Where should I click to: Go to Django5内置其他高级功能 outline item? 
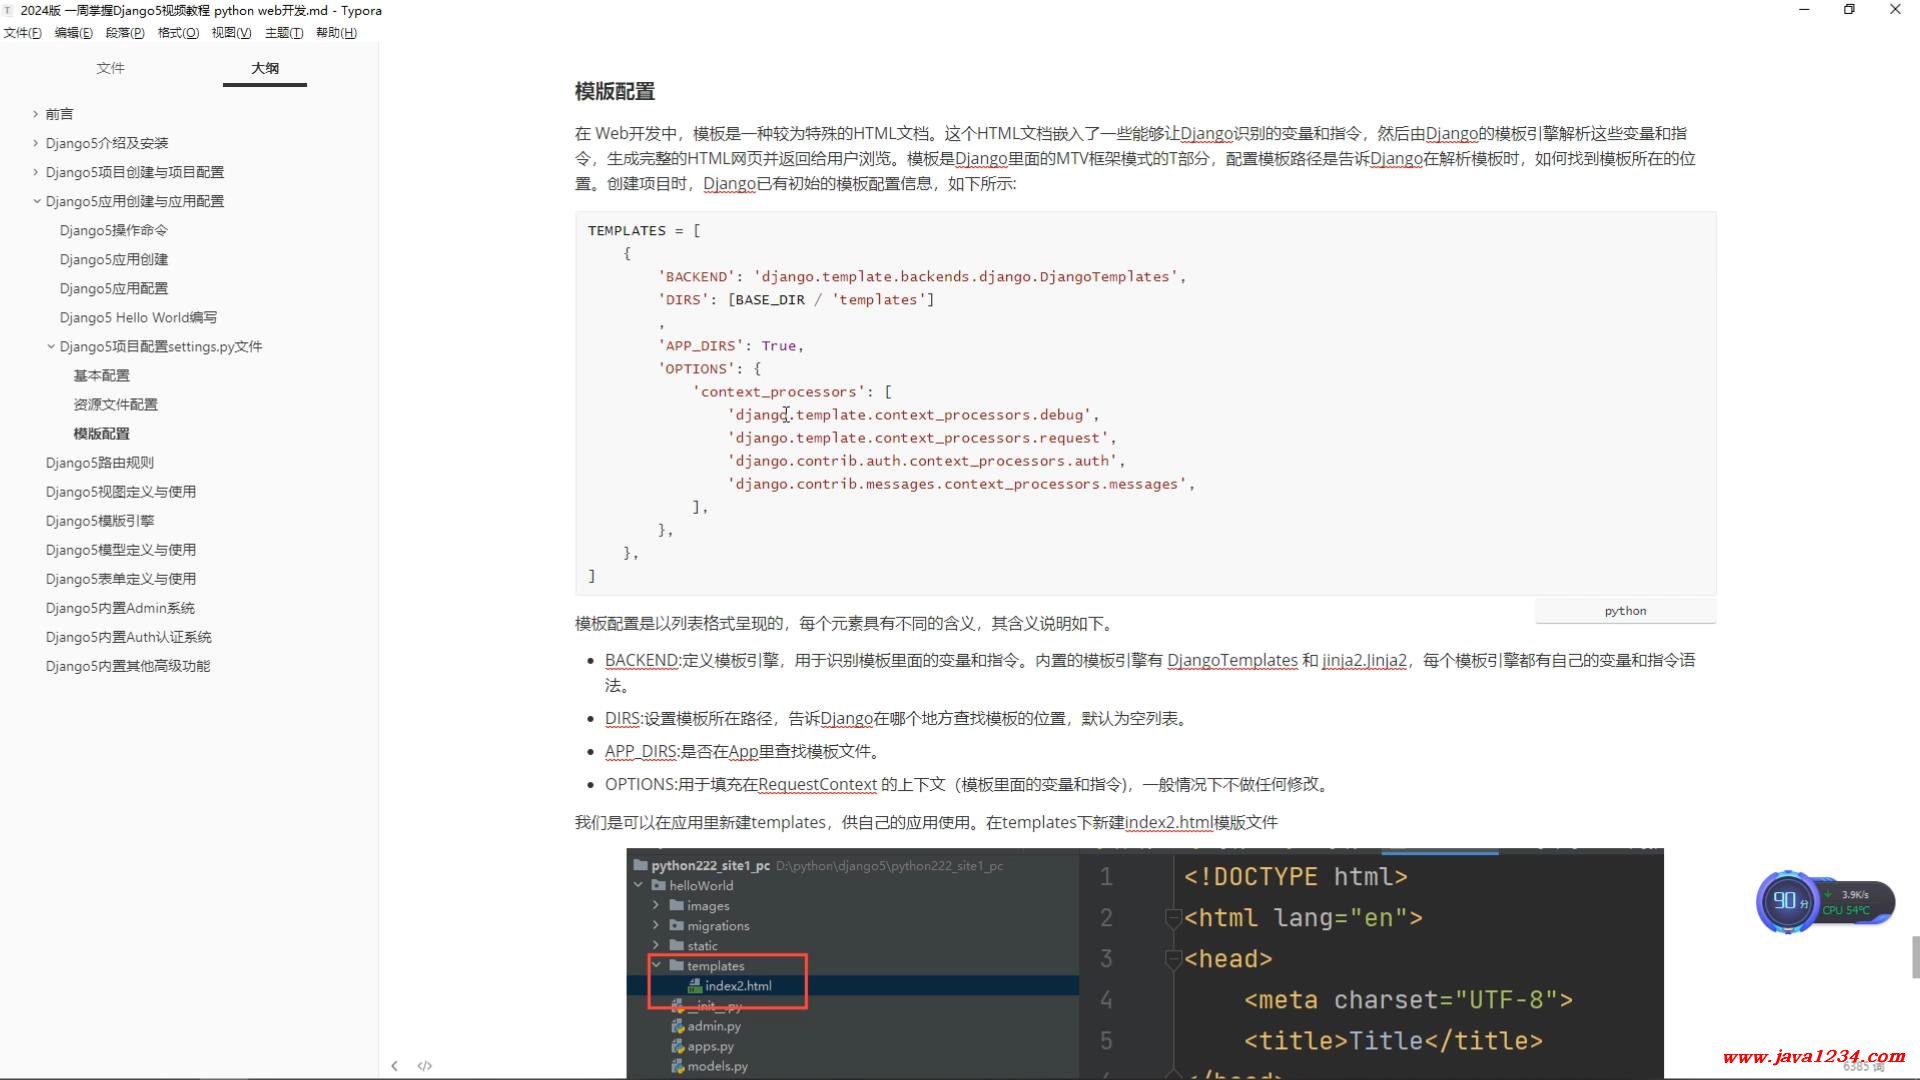[x=128, y=665]
